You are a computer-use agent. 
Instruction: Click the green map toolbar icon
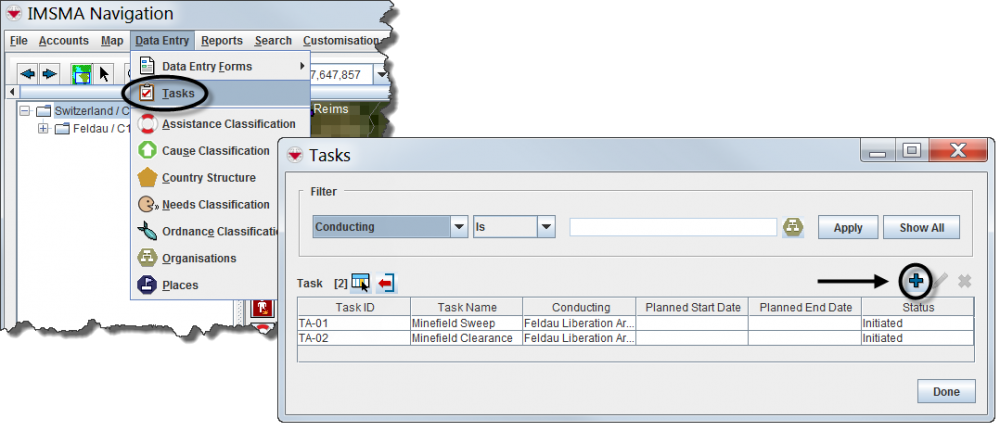coord(81,74)
